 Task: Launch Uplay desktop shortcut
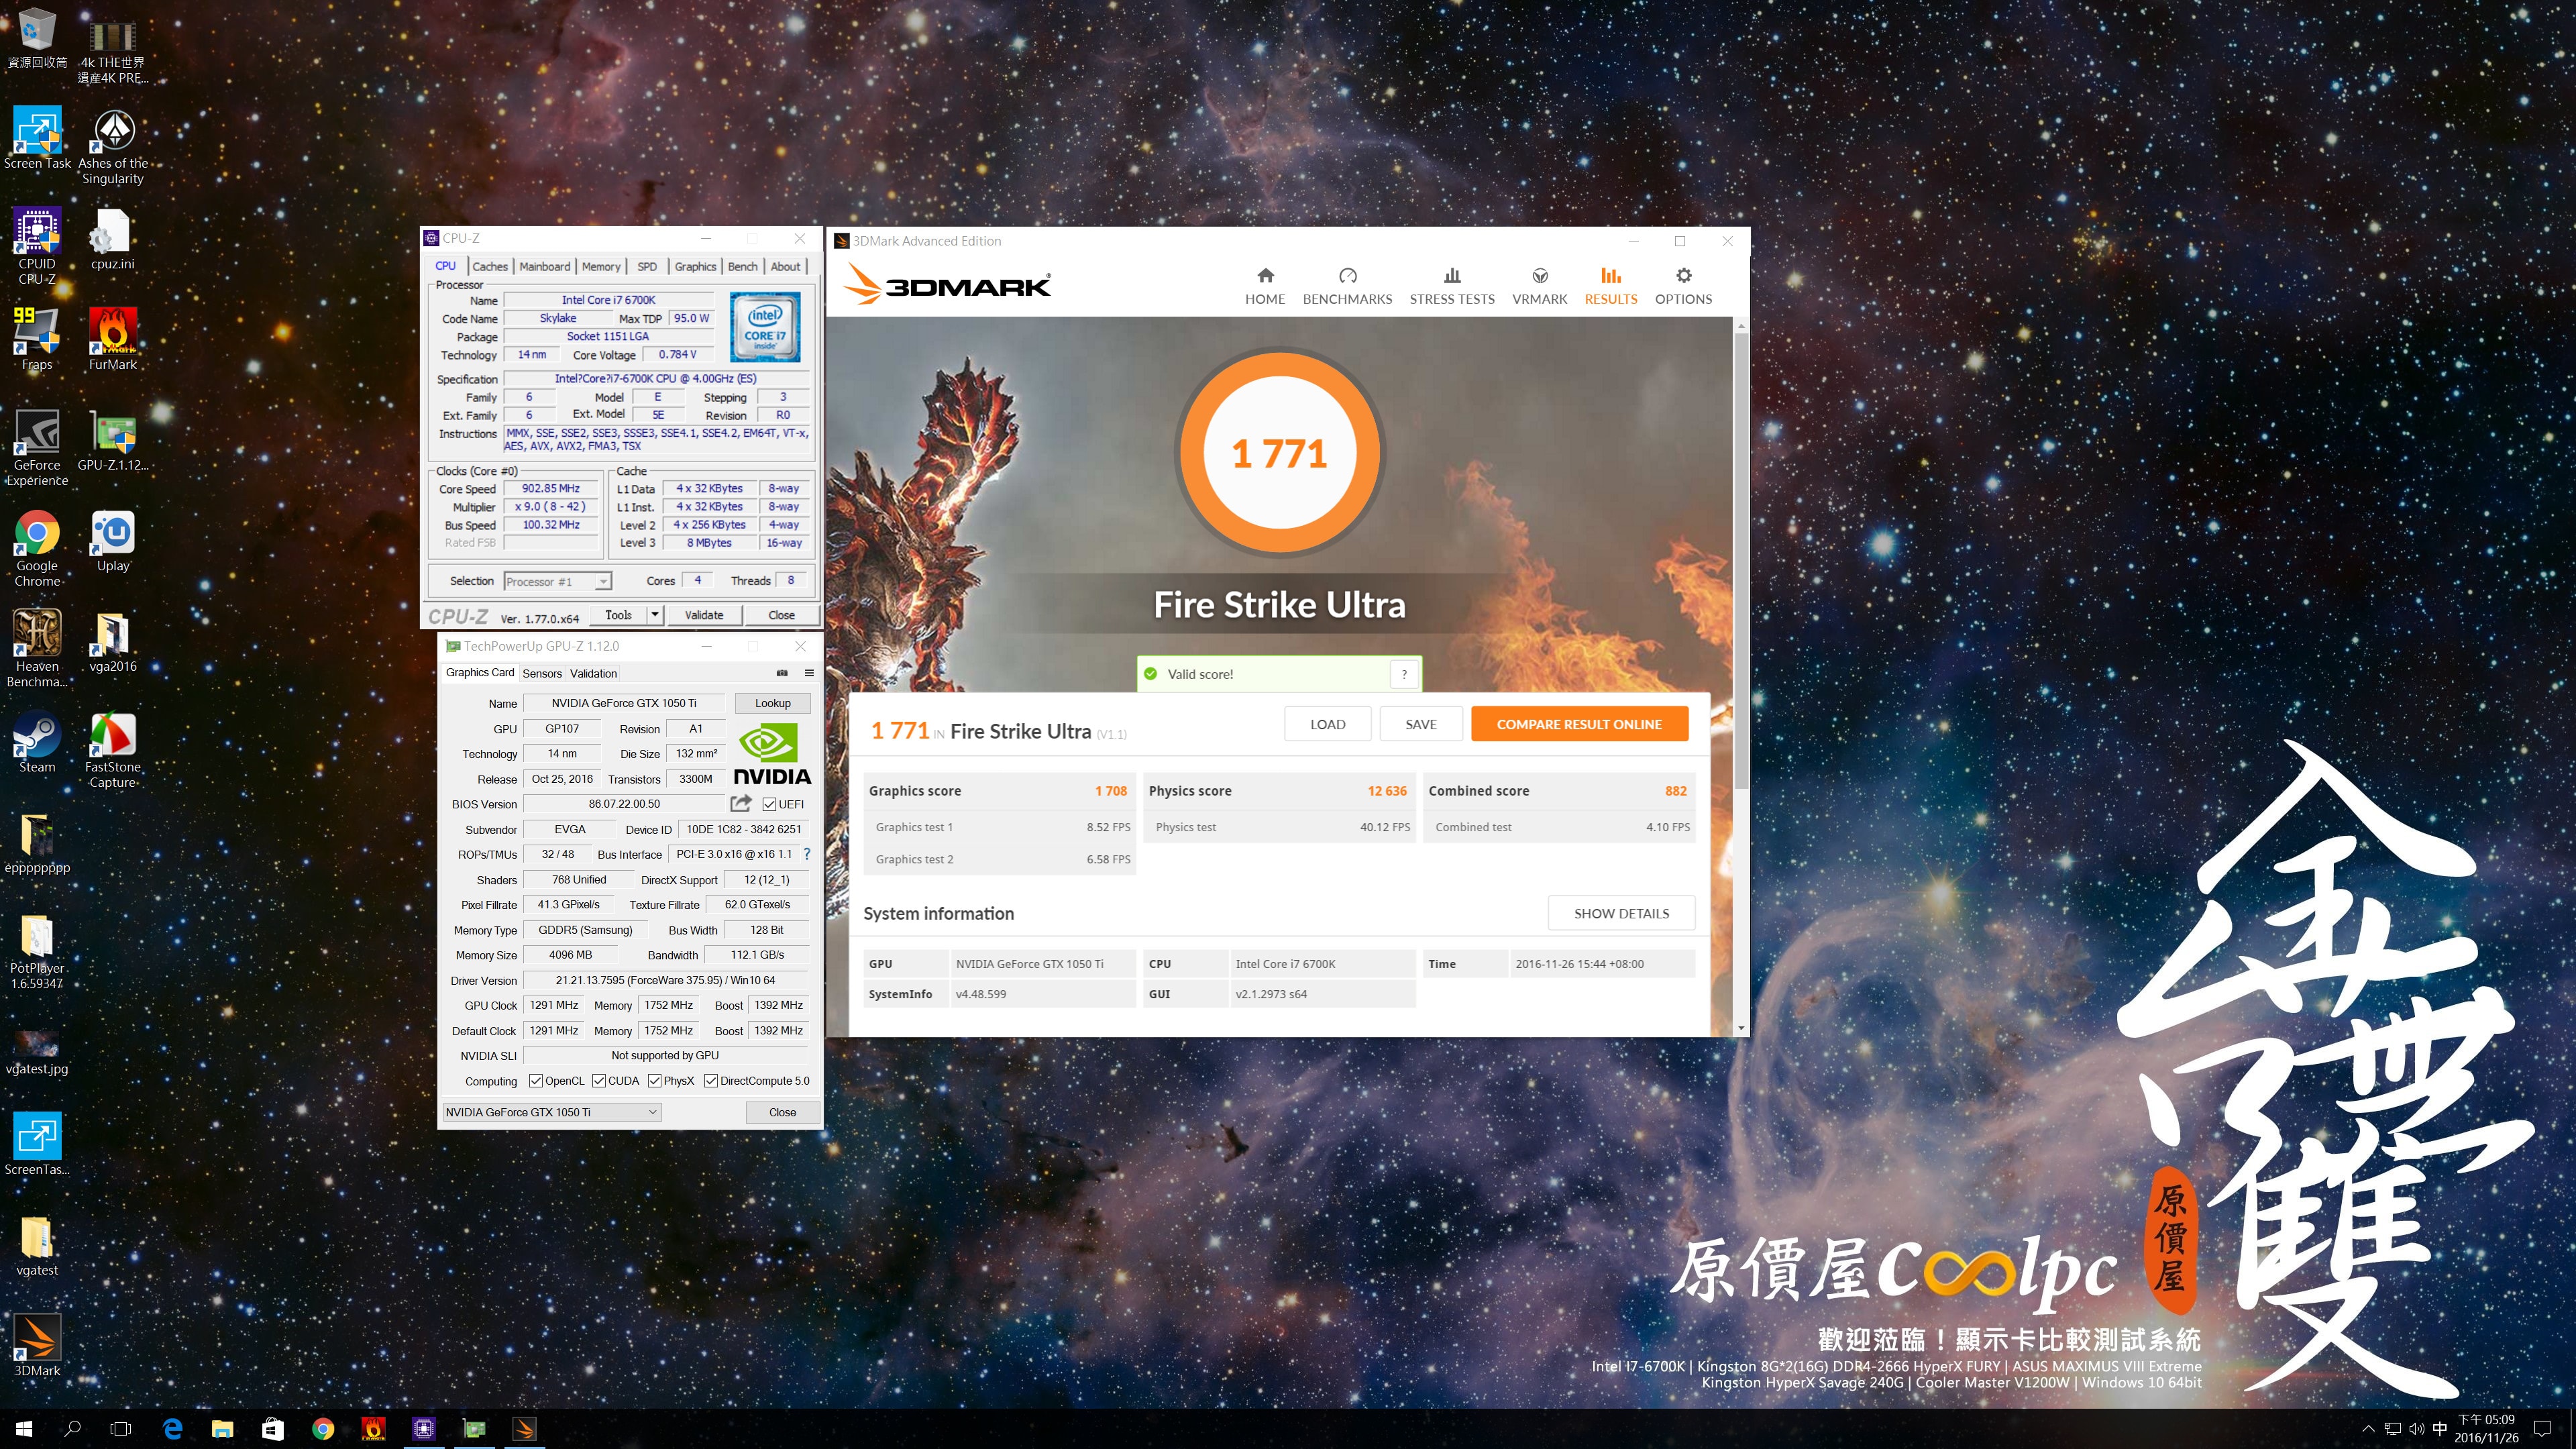pyautogui.click(x=113, y=541)
